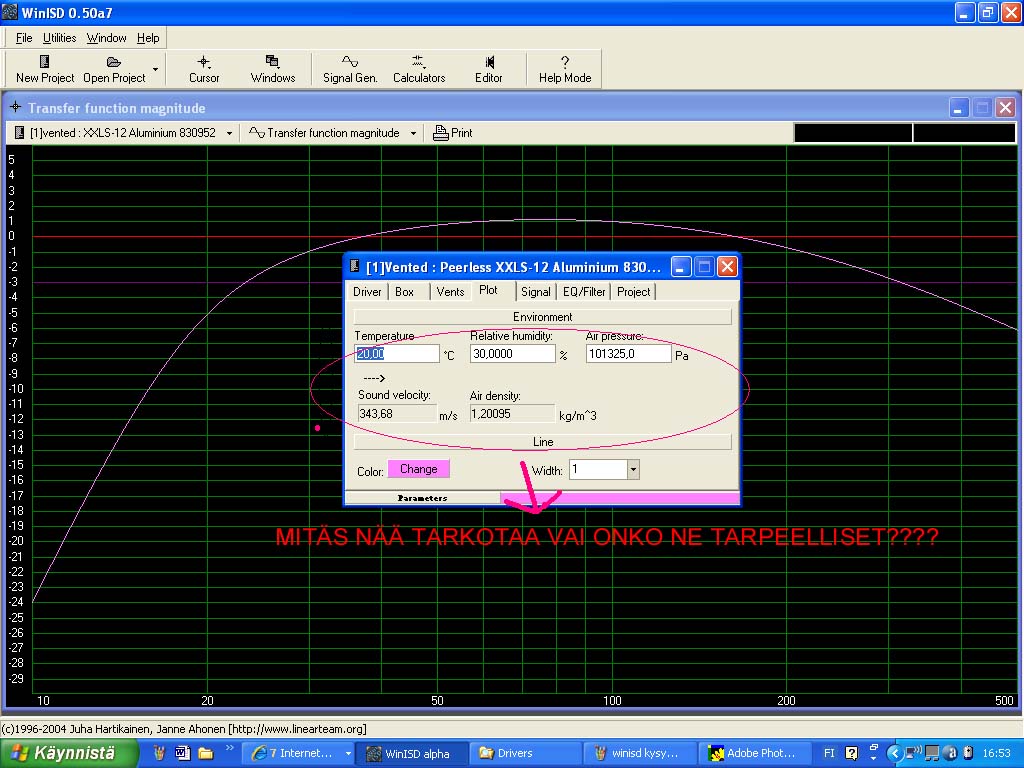The width and height of the screenshot is (1024, 768).
Task: Switch to the Box tab
Action: click(404, 292)
